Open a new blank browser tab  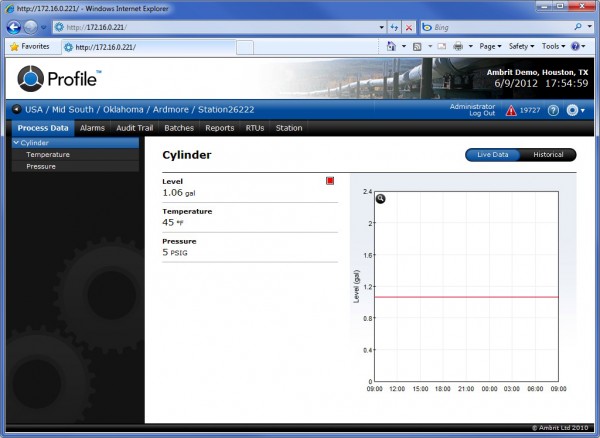click(245, 48)
